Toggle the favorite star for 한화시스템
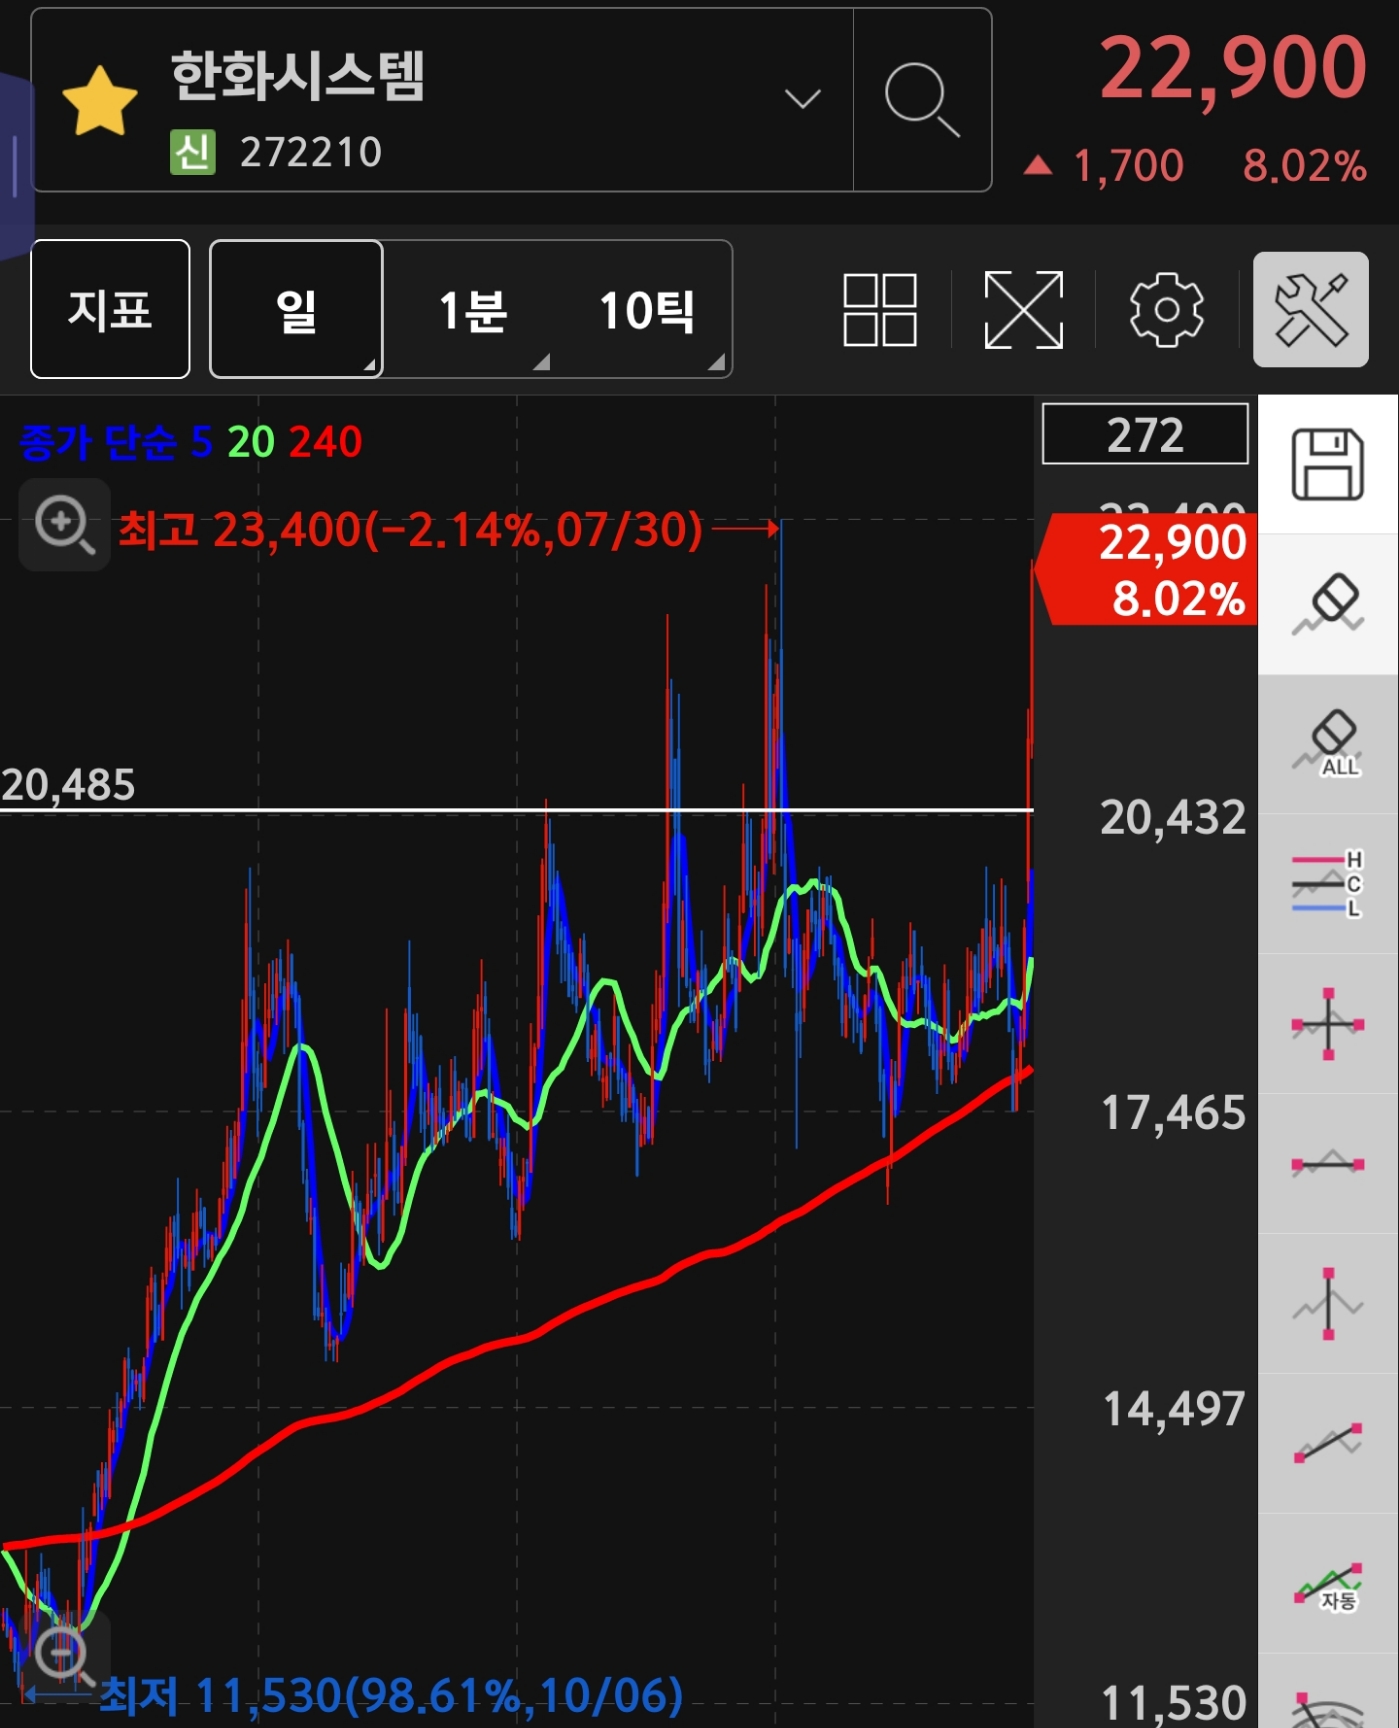Viewport: 1399px width, 1728px height. (x=99, y=101)
